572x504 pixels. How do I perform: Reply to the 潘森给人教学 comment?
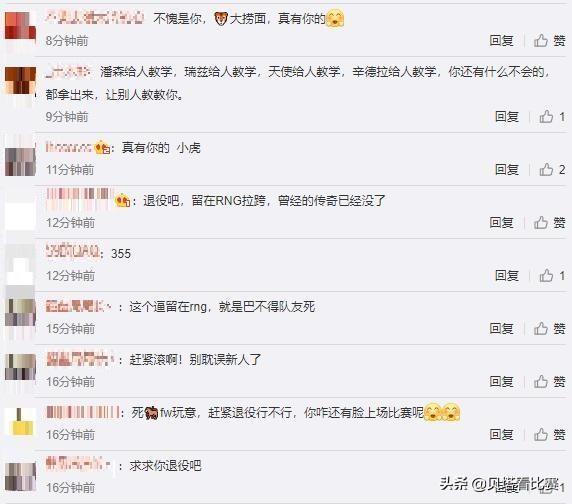coord(507,117)
